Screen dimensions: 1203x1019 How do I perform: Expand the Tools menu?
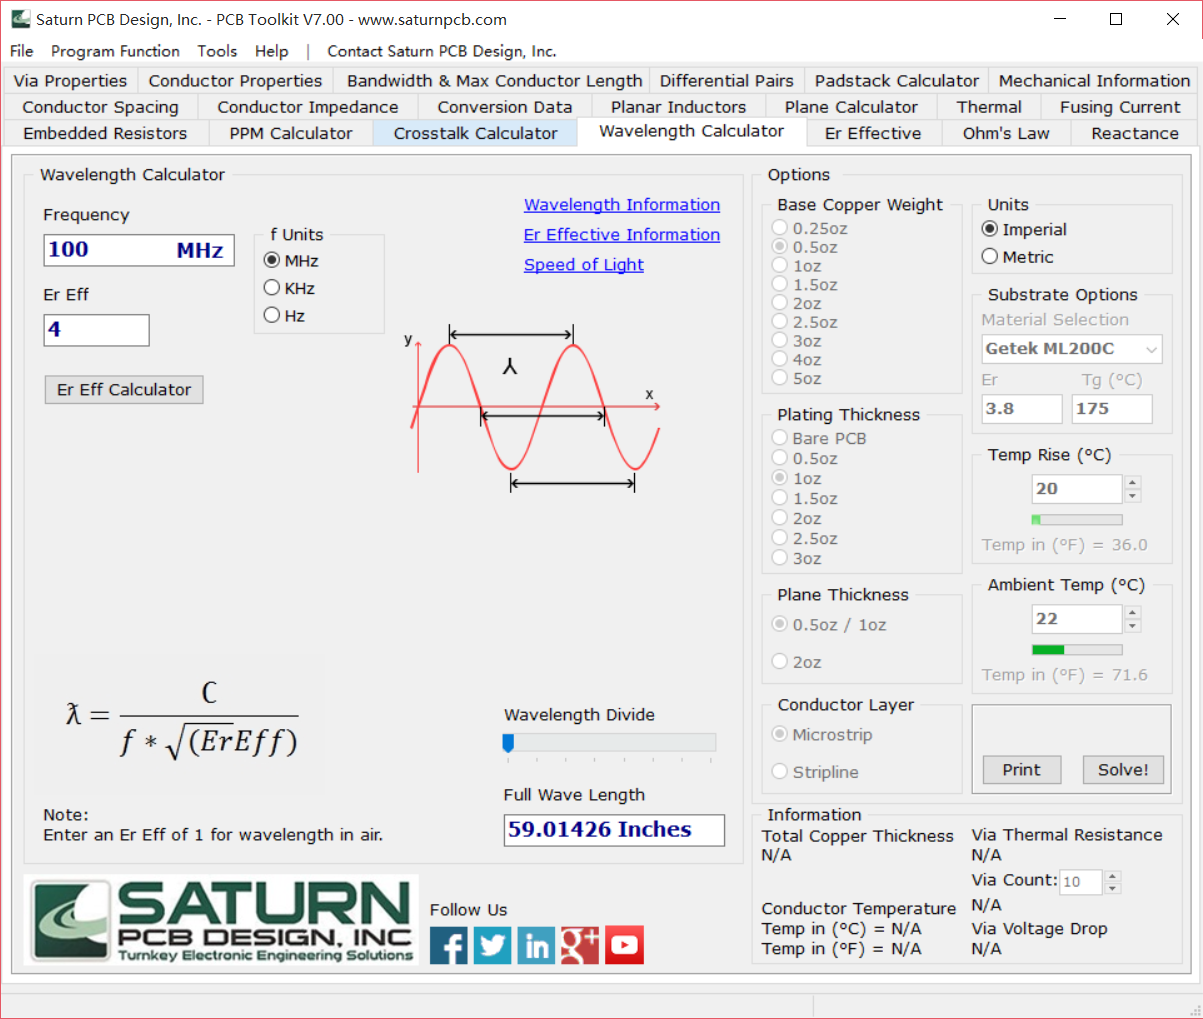tap(216, 51)
